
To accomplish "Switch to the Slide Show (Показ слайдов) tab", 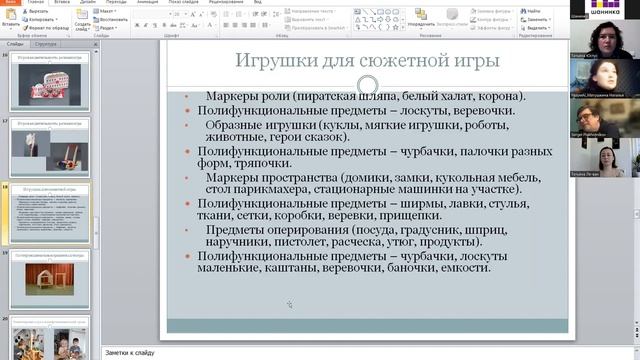I will click(183, 2).
